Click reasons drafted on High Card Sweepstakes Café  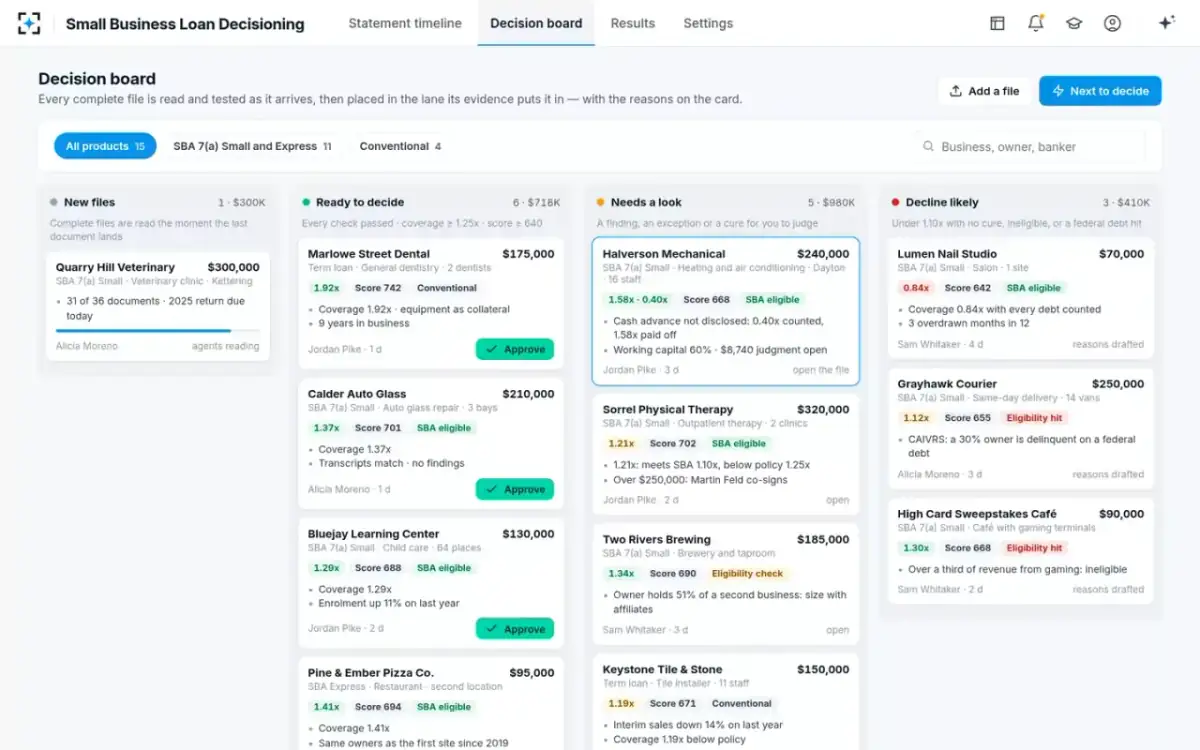[1108, 589]
